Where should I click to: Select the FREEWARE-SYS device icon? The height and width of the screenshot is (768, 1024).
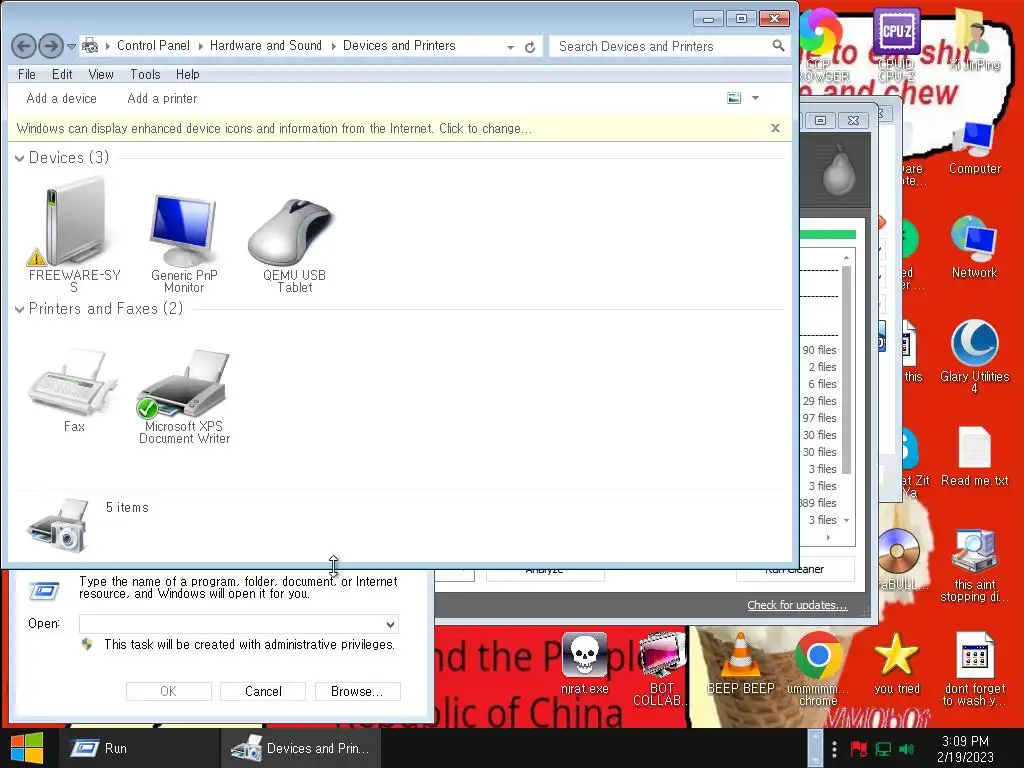74,236
